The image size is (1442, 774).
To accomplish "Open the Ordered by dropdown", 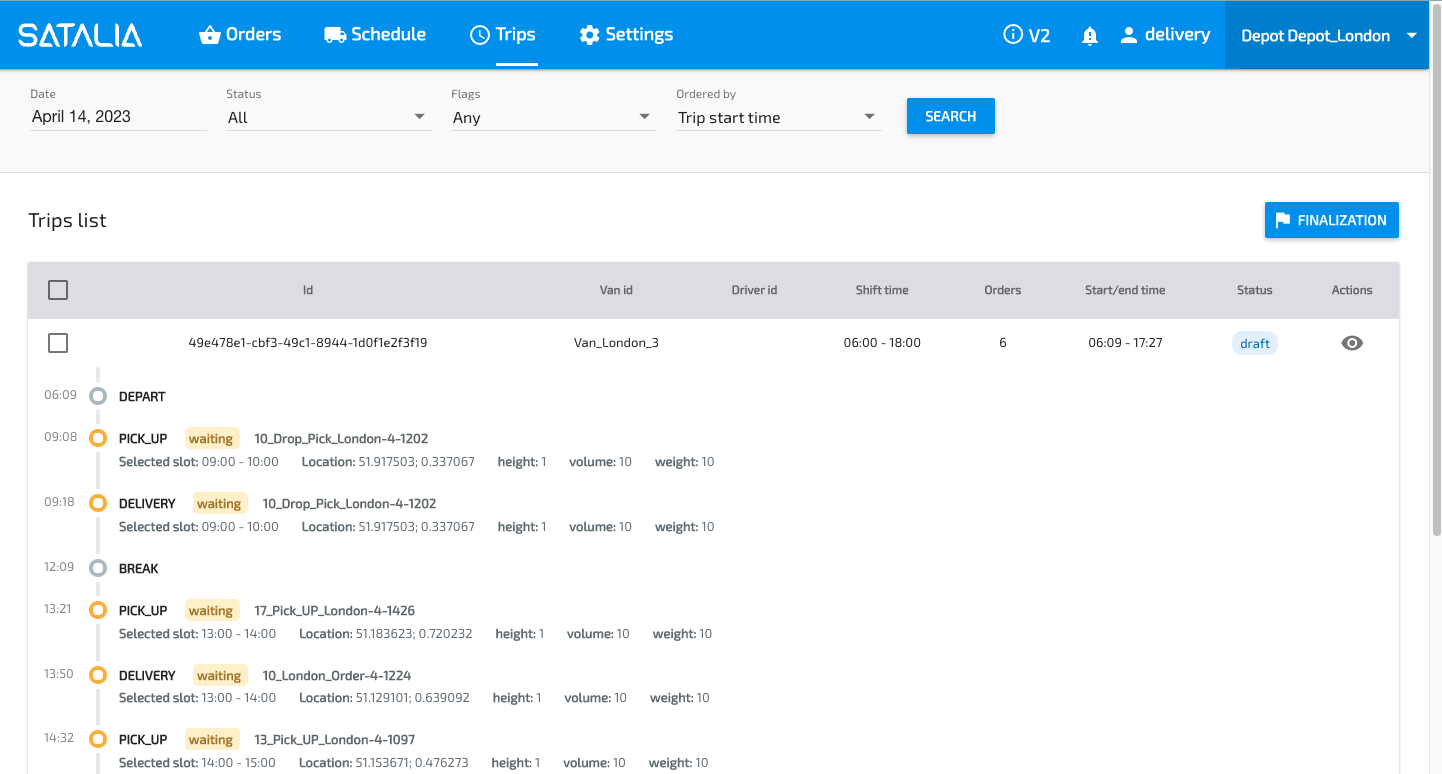I will pos(778,117).
